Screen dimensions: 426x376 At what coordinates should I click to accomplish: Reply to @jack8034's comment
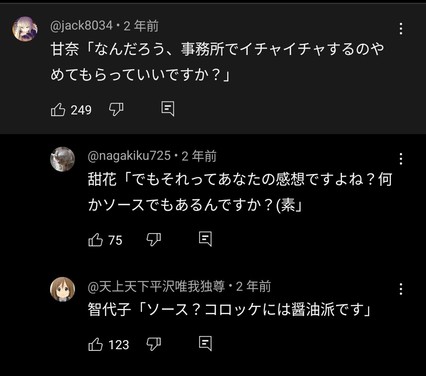(168, 109)
